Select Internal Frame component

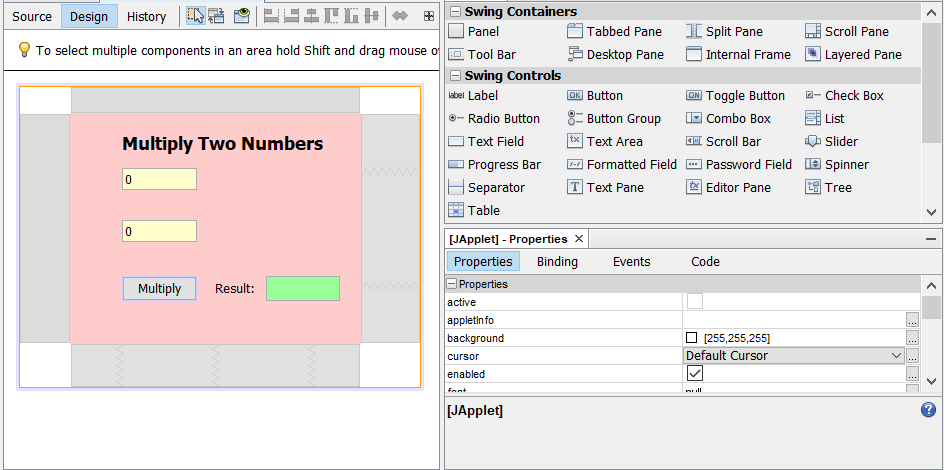coord(739,54)
